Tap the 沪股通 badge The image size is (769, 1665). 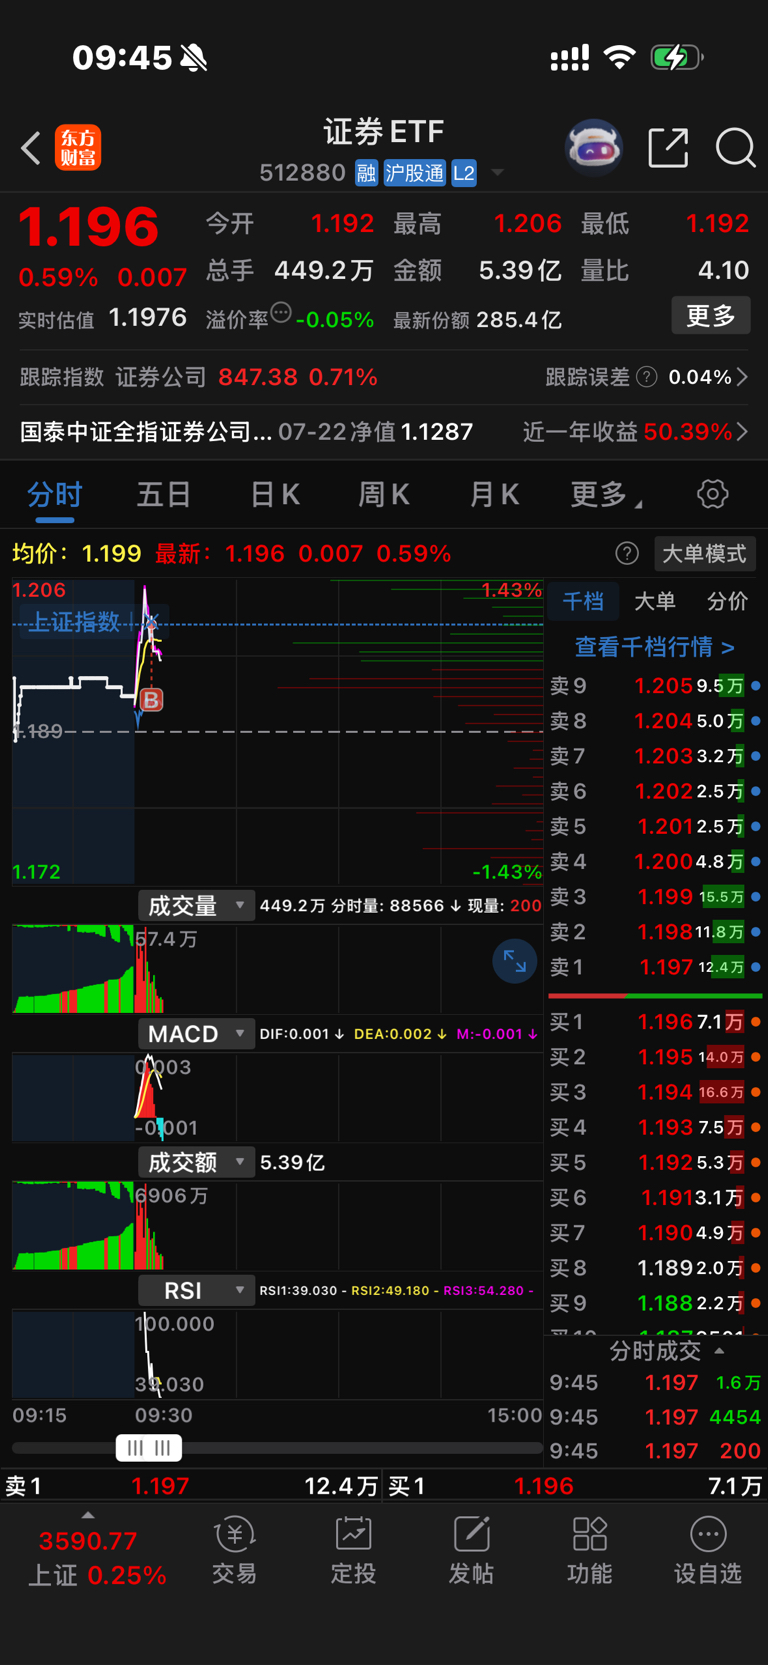[414, 173]
